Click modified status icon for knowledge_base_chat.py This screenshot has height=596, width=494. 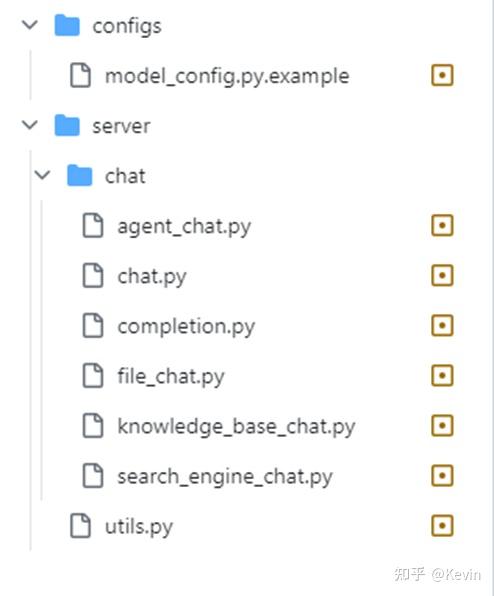(442, 425)
